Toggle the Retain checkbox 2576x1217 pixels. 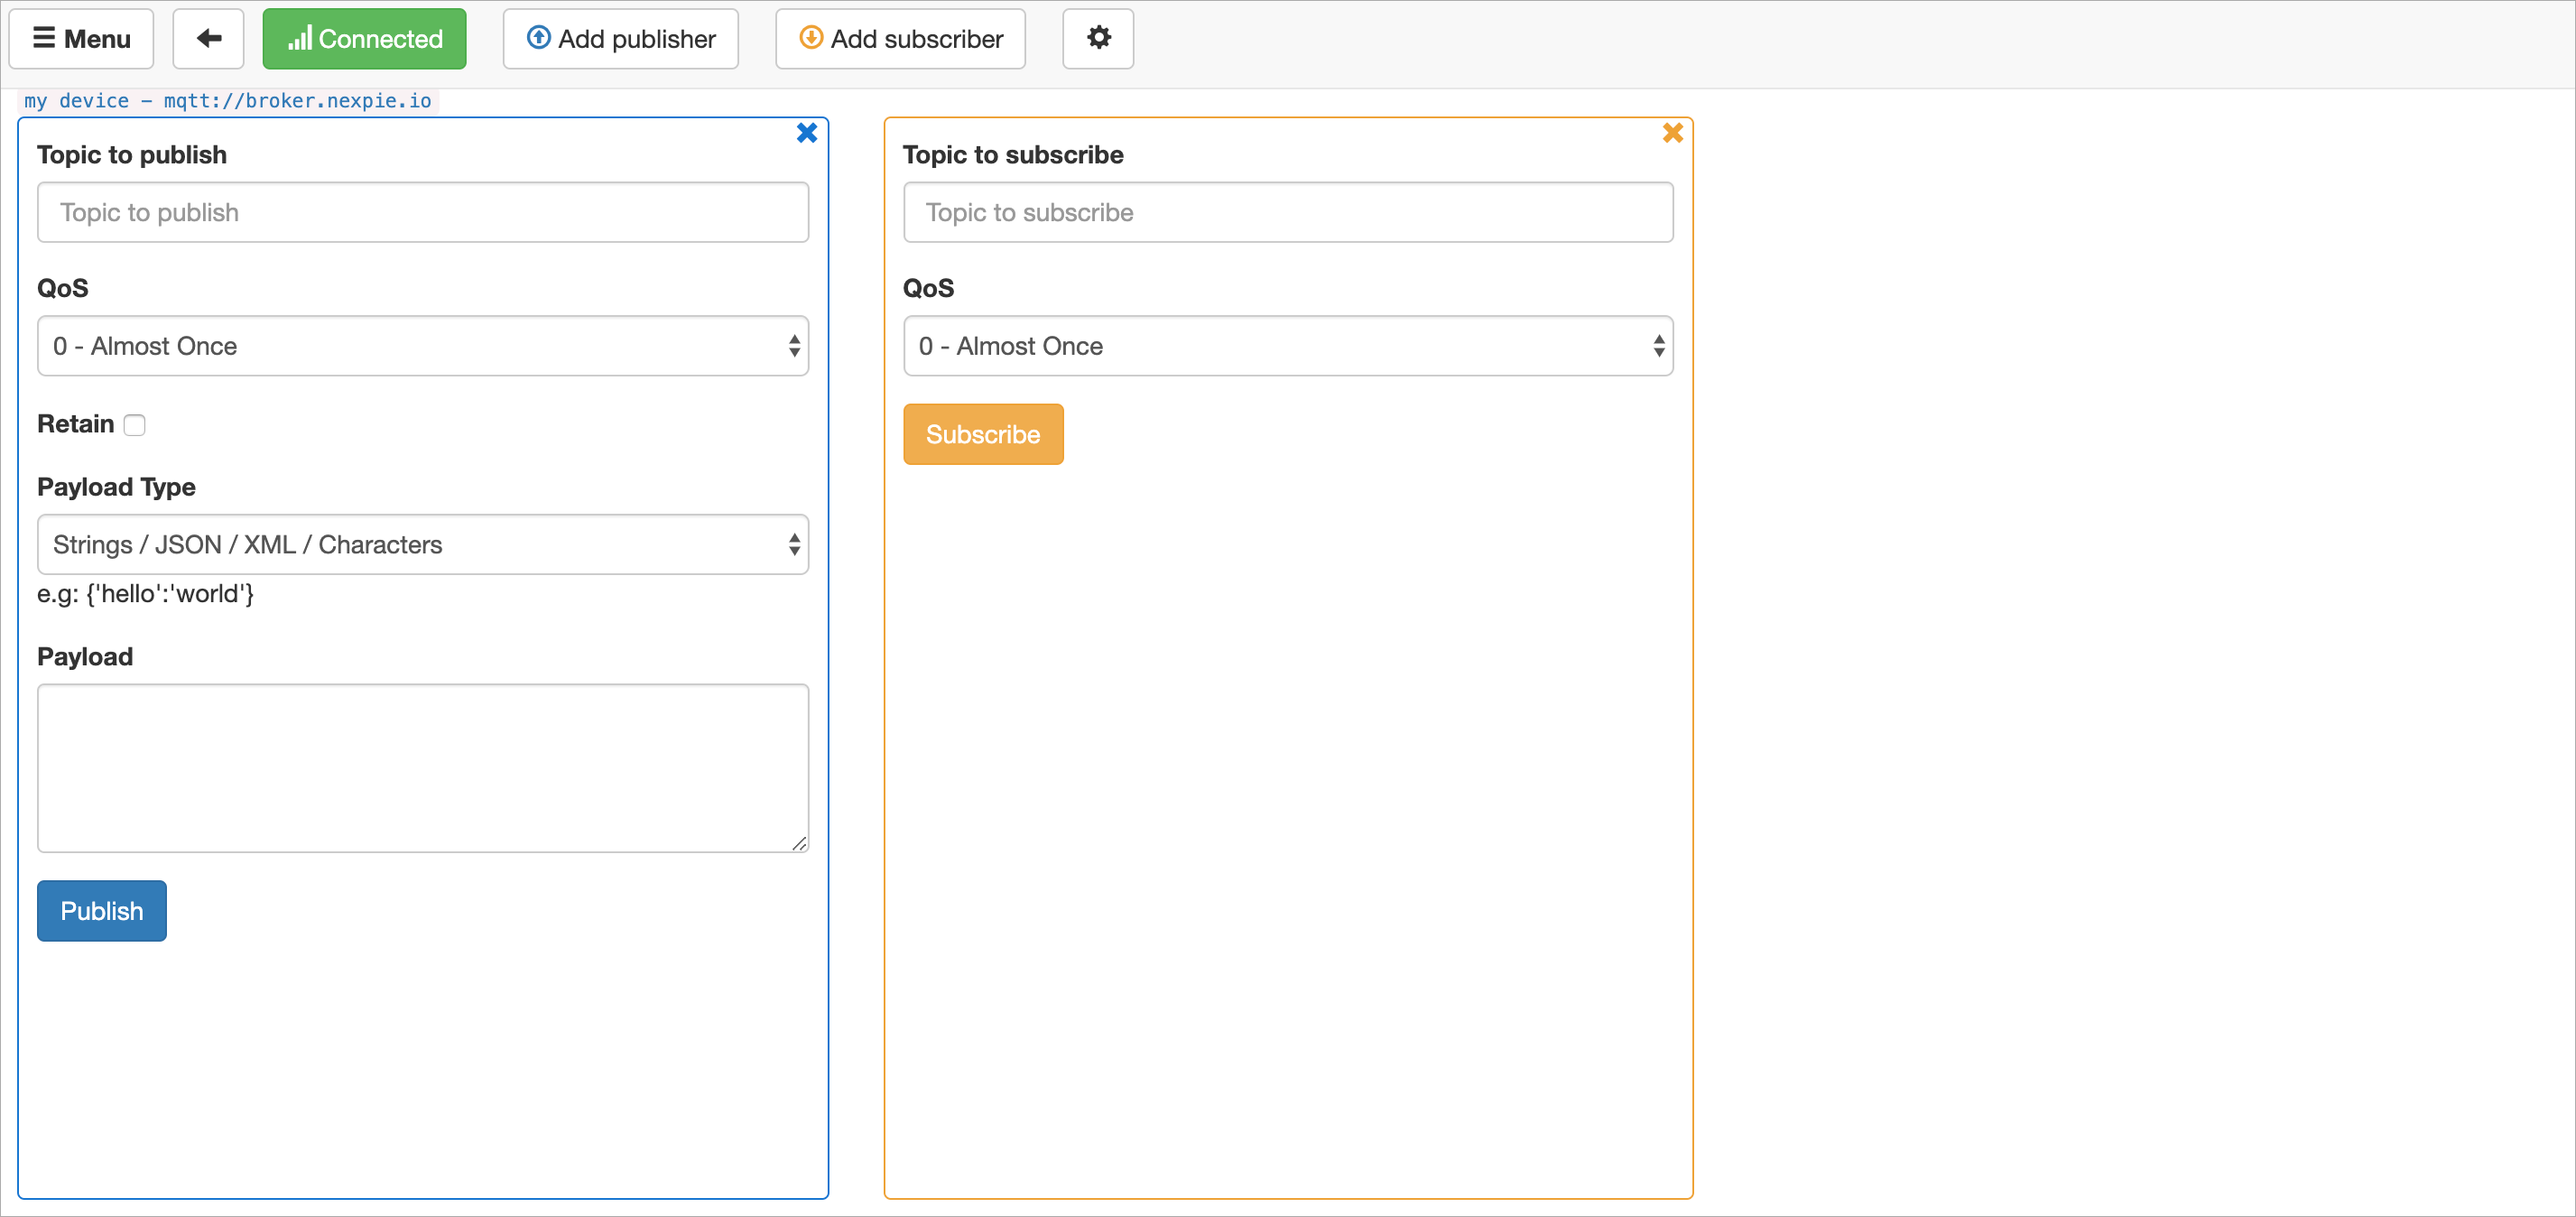click(136, 423)
